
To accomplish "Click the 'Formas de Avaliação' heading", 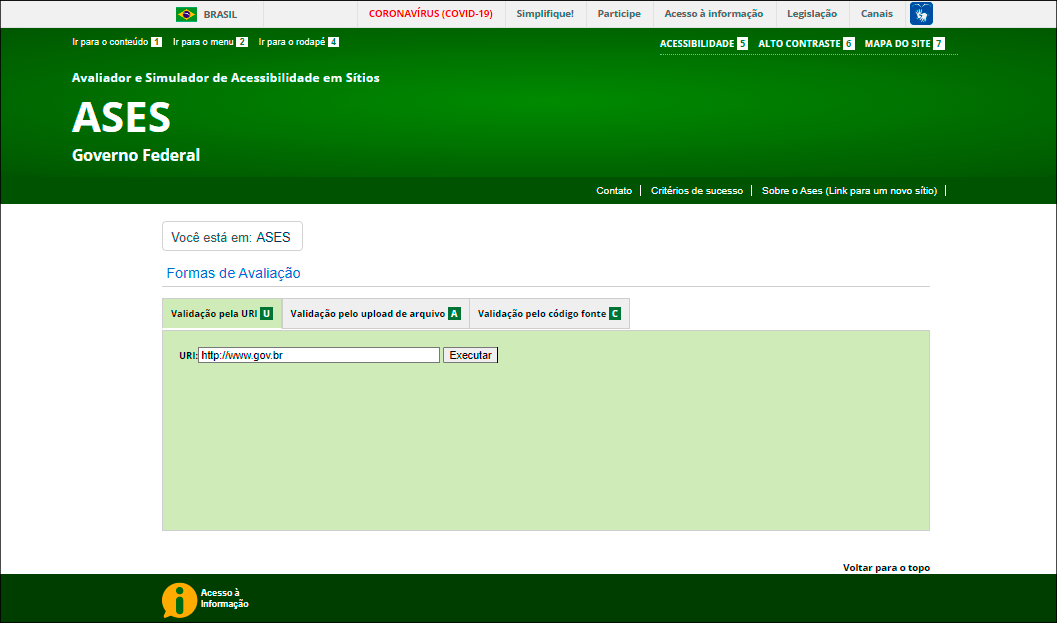I will point(233,273).
